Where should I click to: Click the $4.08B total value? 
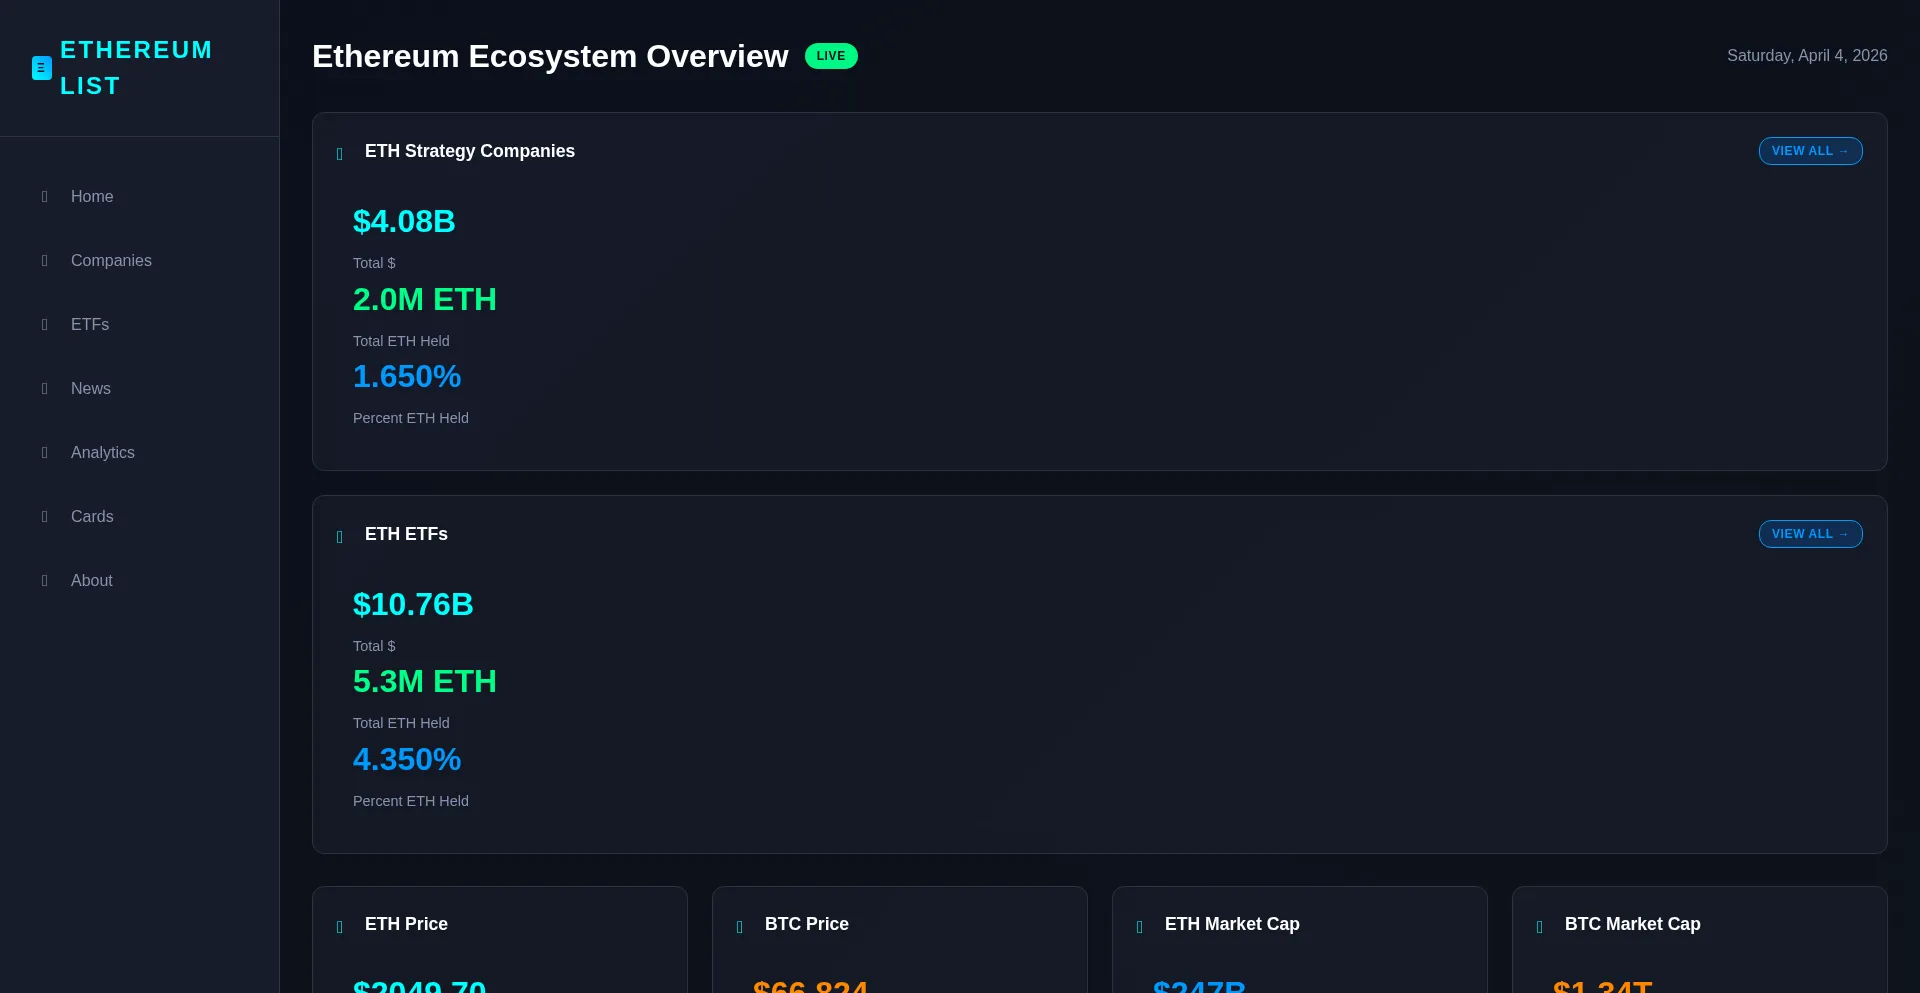pyautogui.click(x=404, y=221)
